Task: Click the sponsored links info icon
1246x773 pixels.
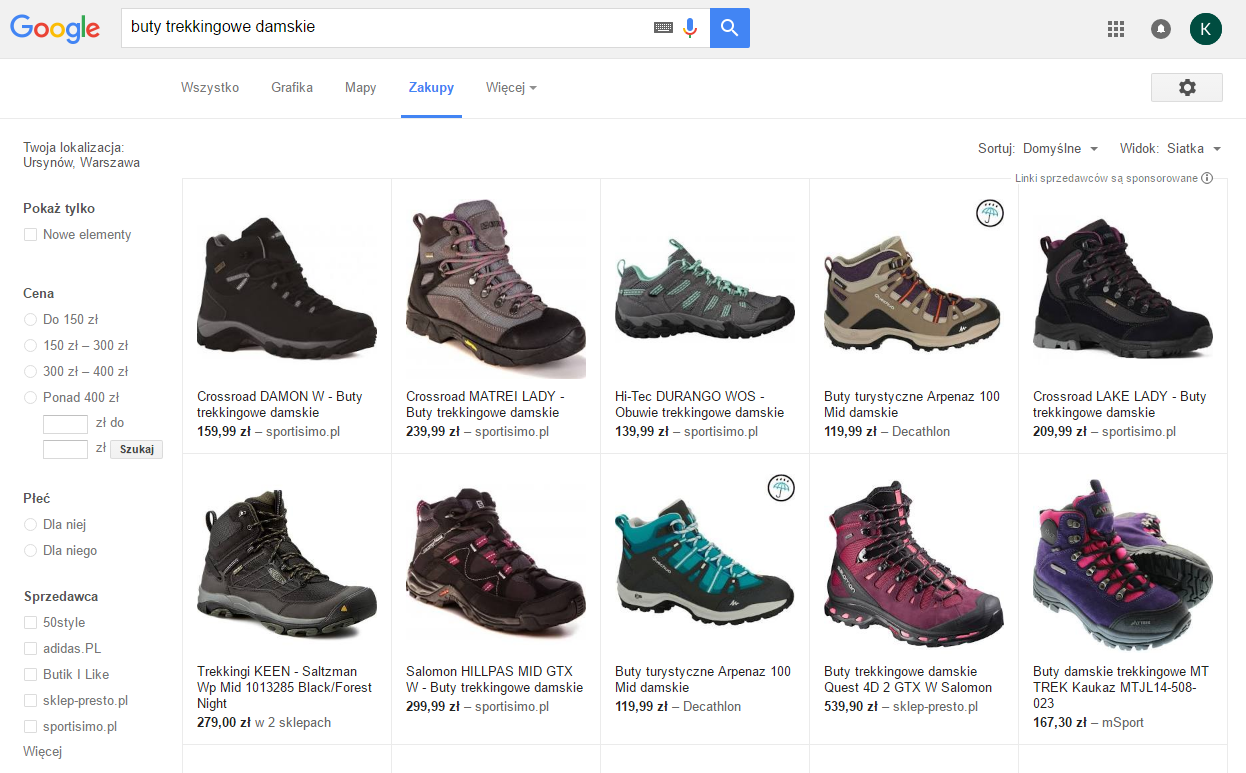Action: [x=1207, y=179]
